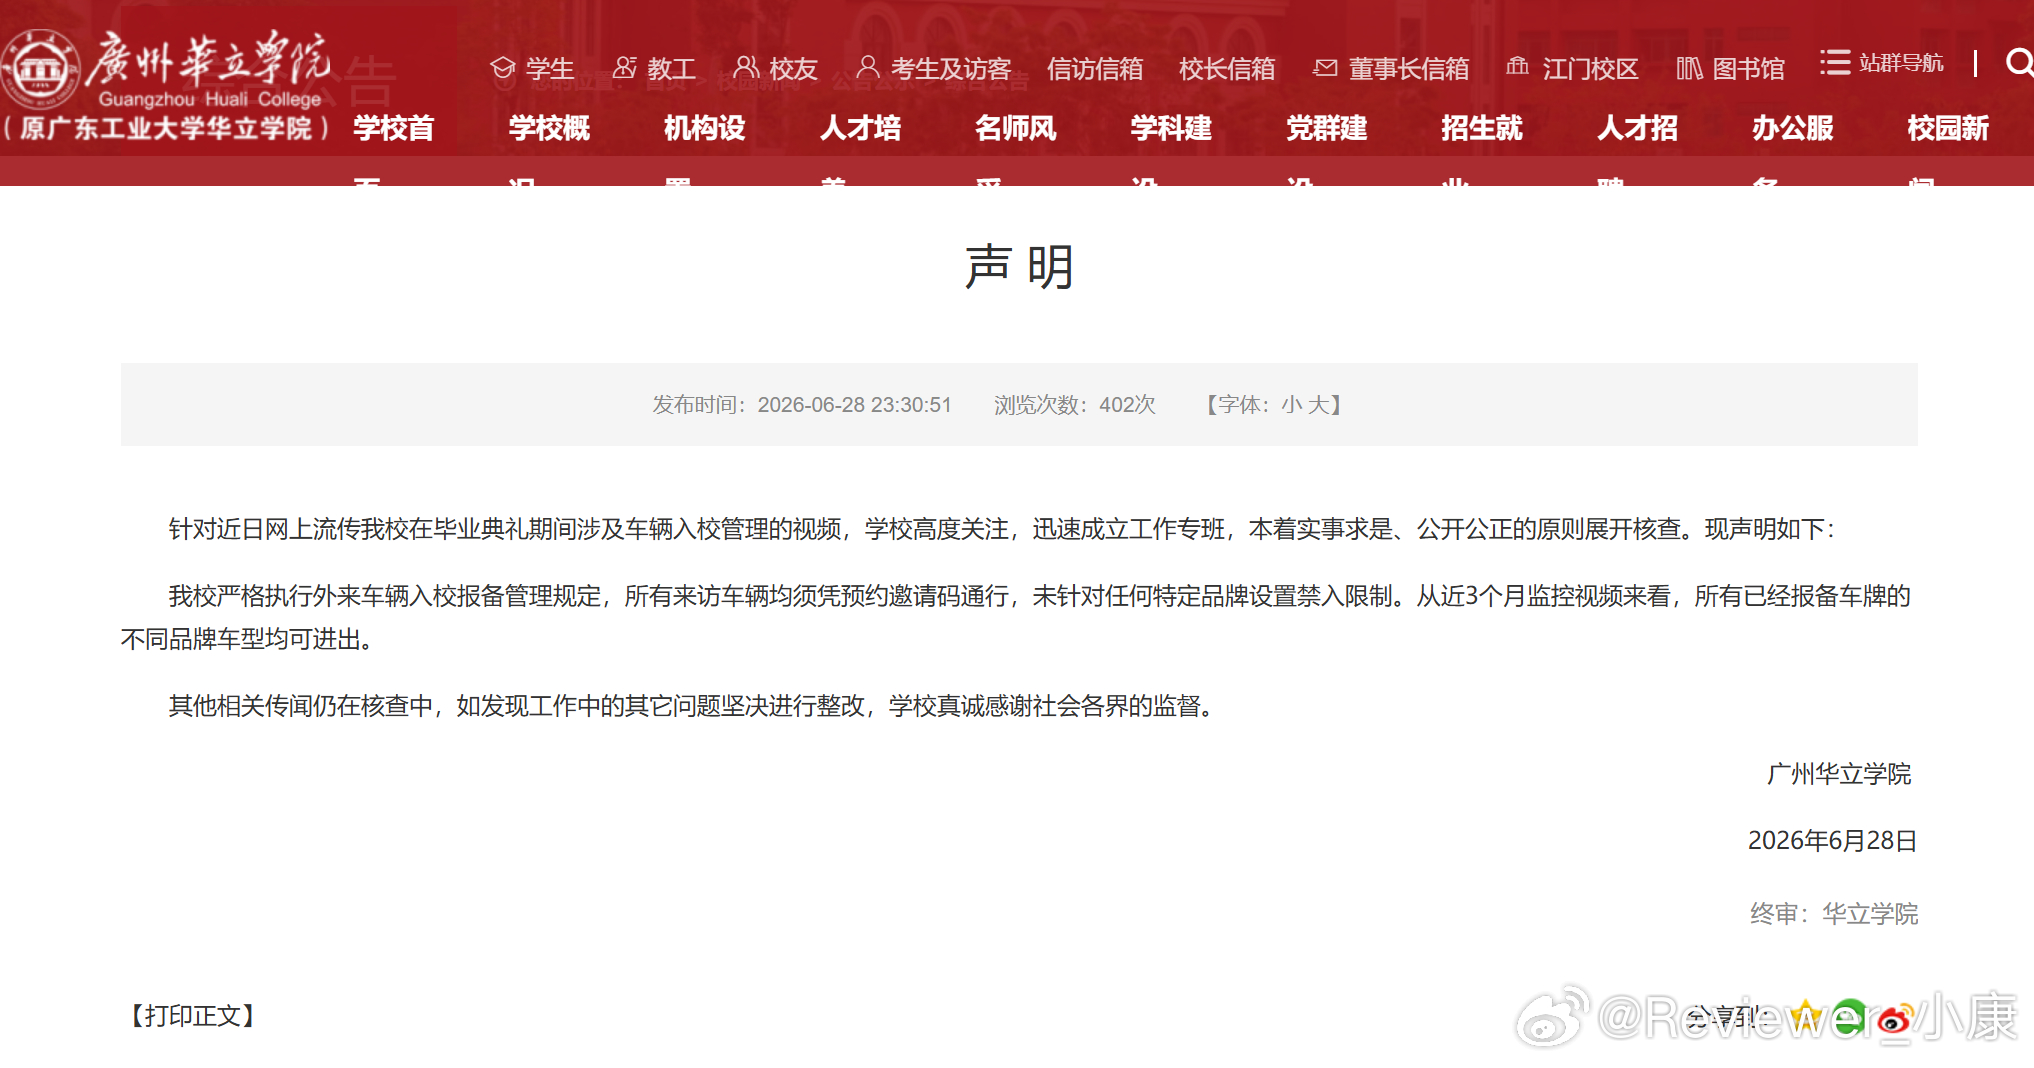
Task: Click the 【打印正文】 print link
Action: coord(192,1016)
